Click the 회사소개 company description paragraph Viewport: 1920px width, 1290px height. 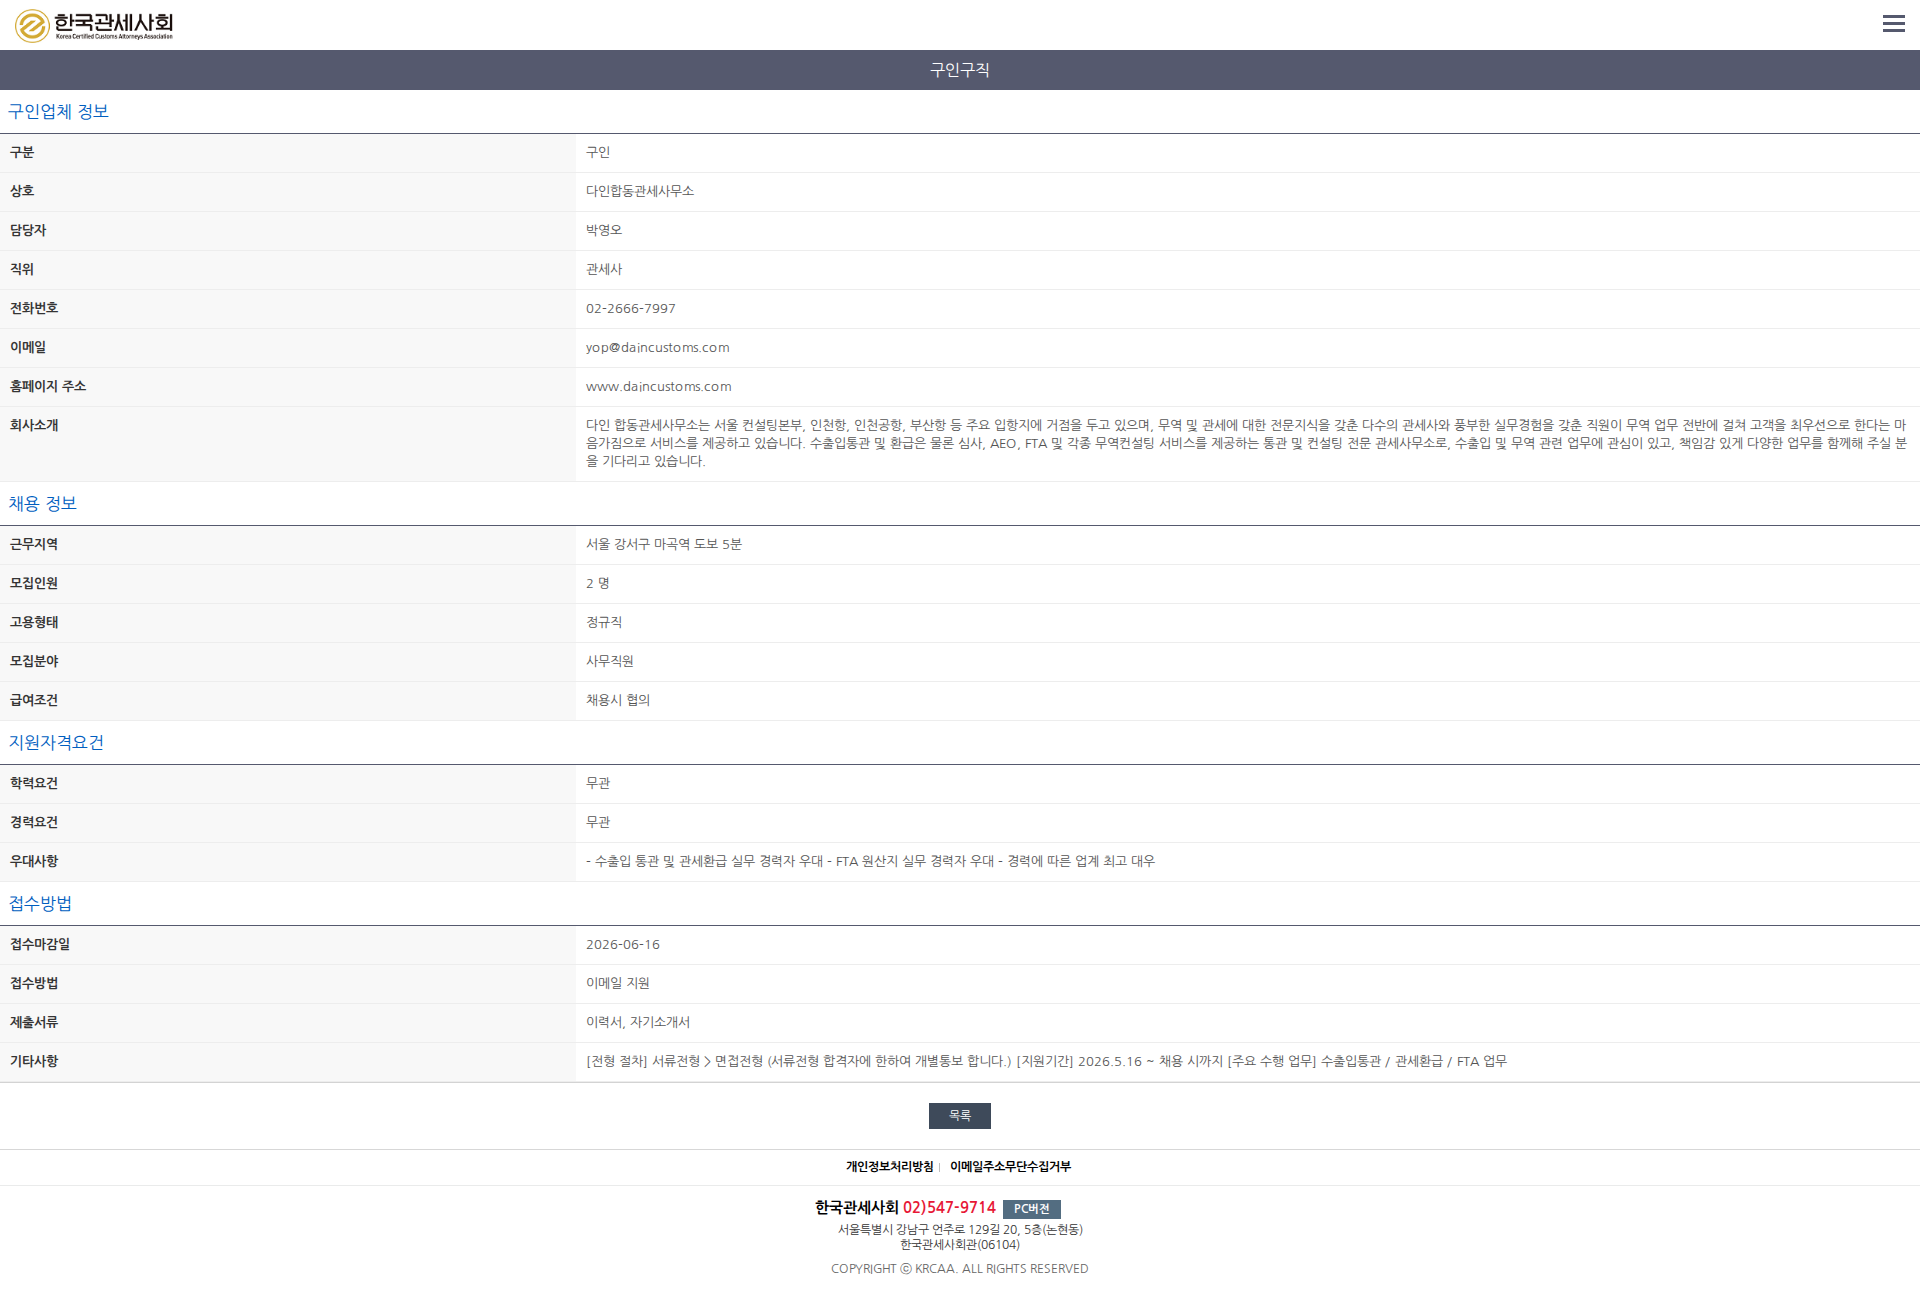tap(1246, 443)
